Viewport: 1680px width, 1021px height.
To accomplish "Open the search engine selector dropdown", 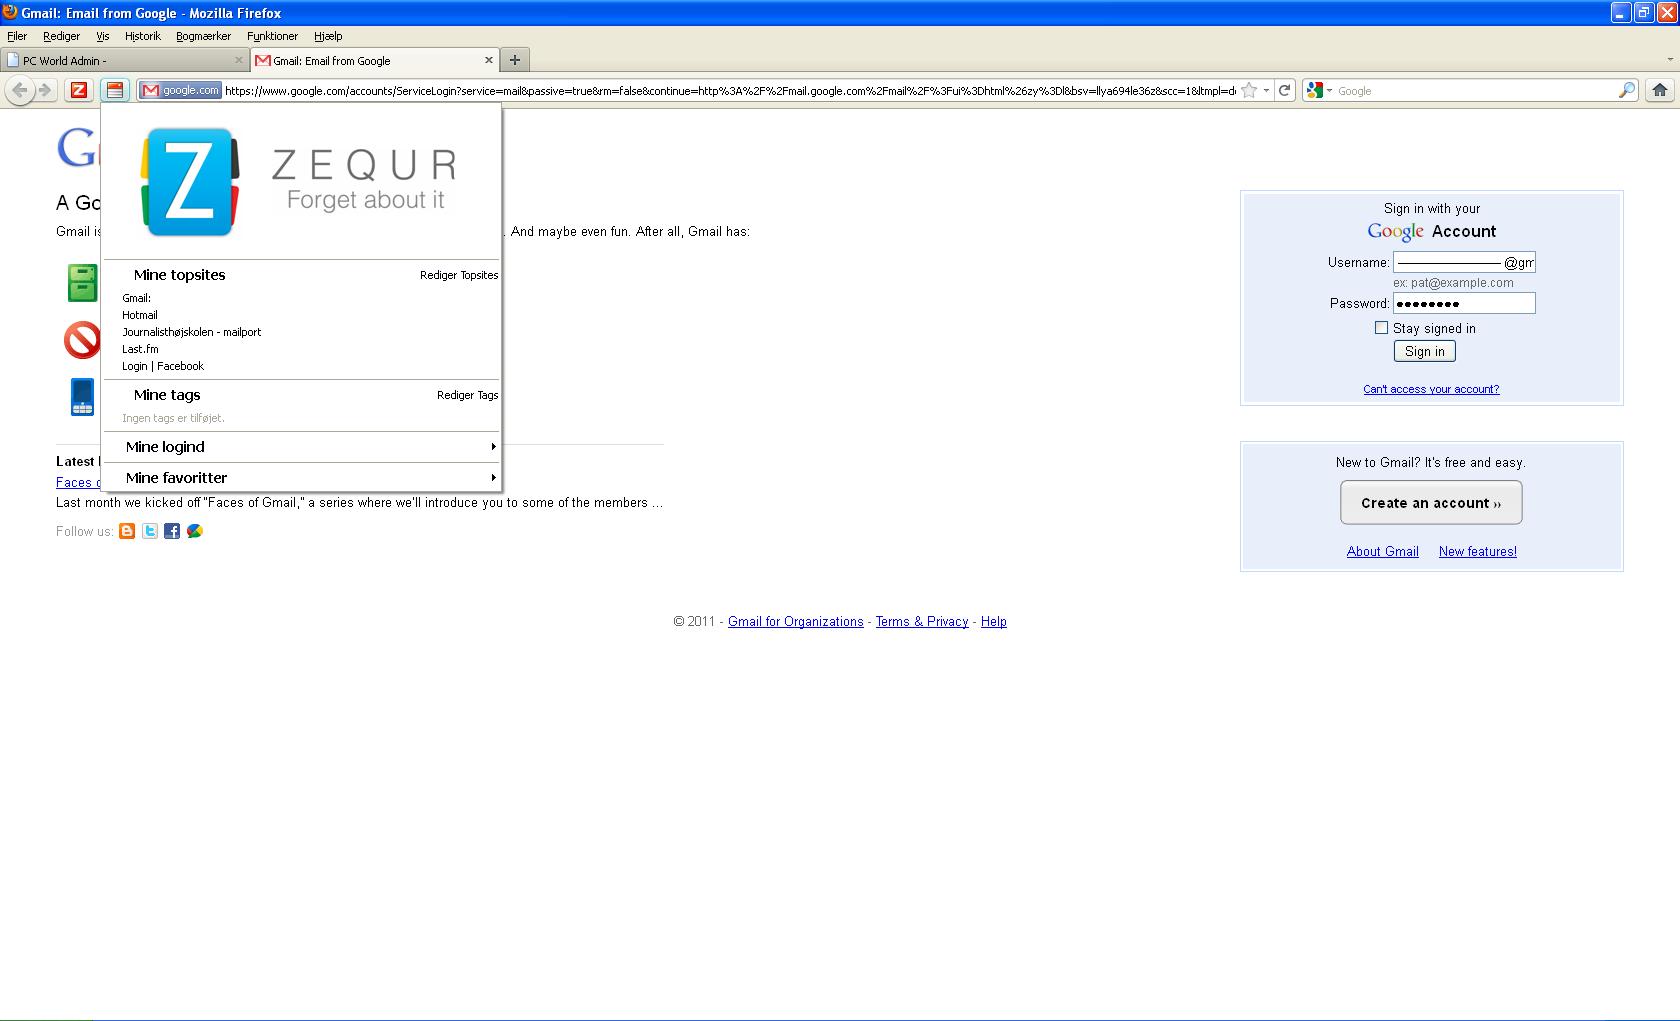I will [1319, 90].
